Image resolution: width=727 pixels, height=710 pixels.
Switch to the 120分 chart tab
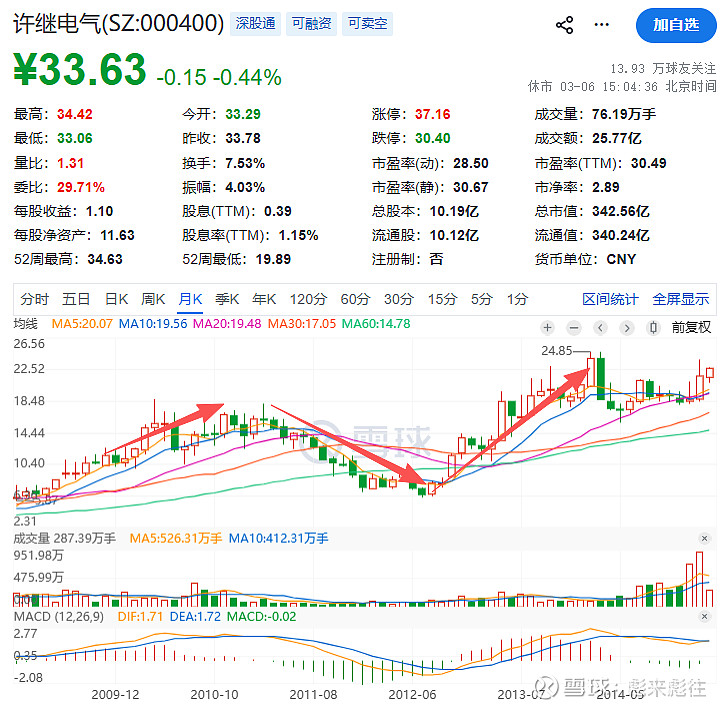308,299
